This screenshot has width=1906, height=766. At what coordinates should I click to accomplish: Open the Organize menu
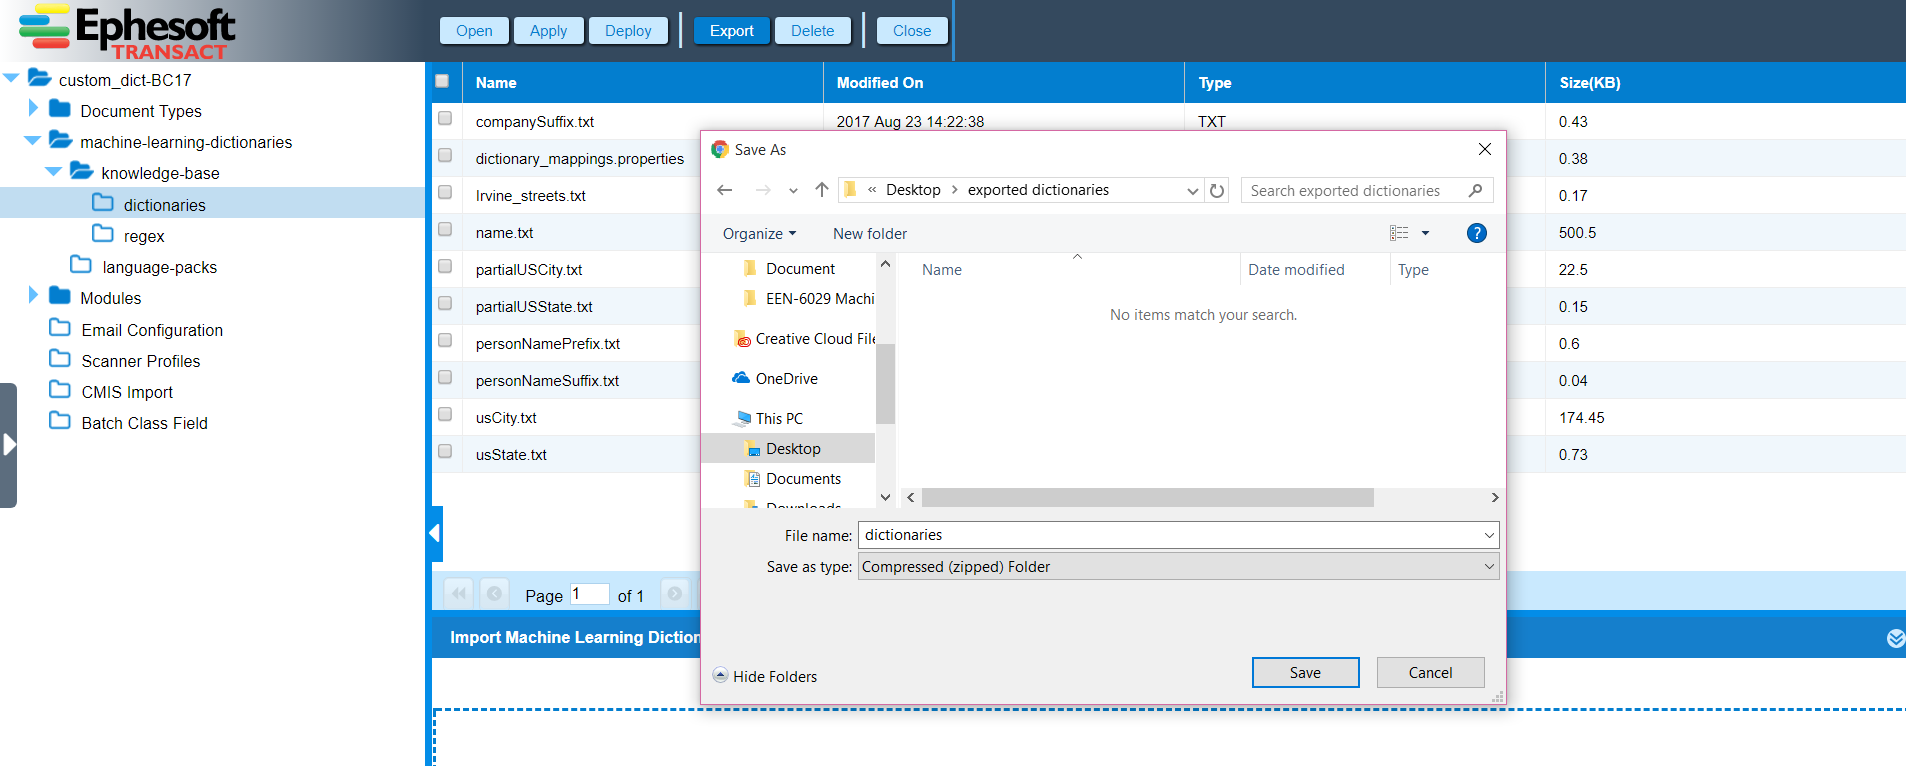[x=760, y=234]
